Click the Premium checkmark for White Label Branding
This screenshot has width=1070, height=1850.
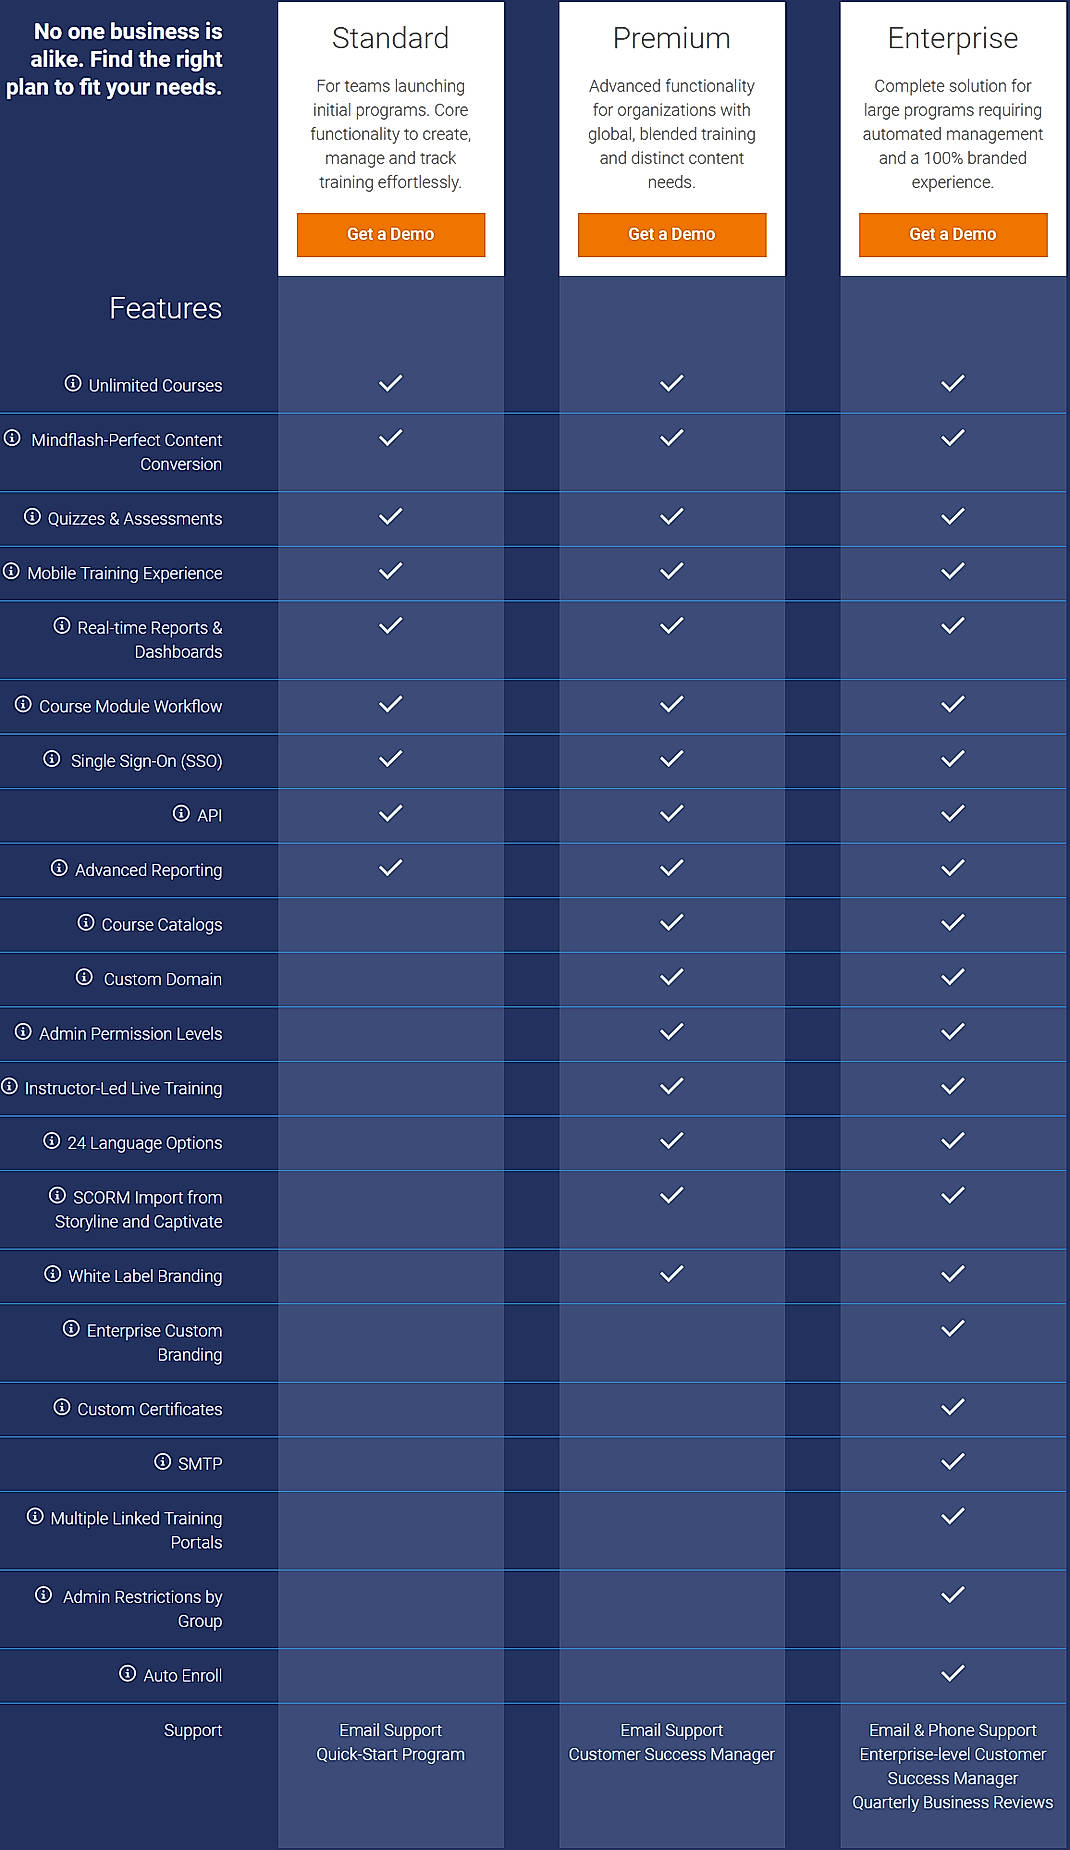click(x=671, y=1274)
